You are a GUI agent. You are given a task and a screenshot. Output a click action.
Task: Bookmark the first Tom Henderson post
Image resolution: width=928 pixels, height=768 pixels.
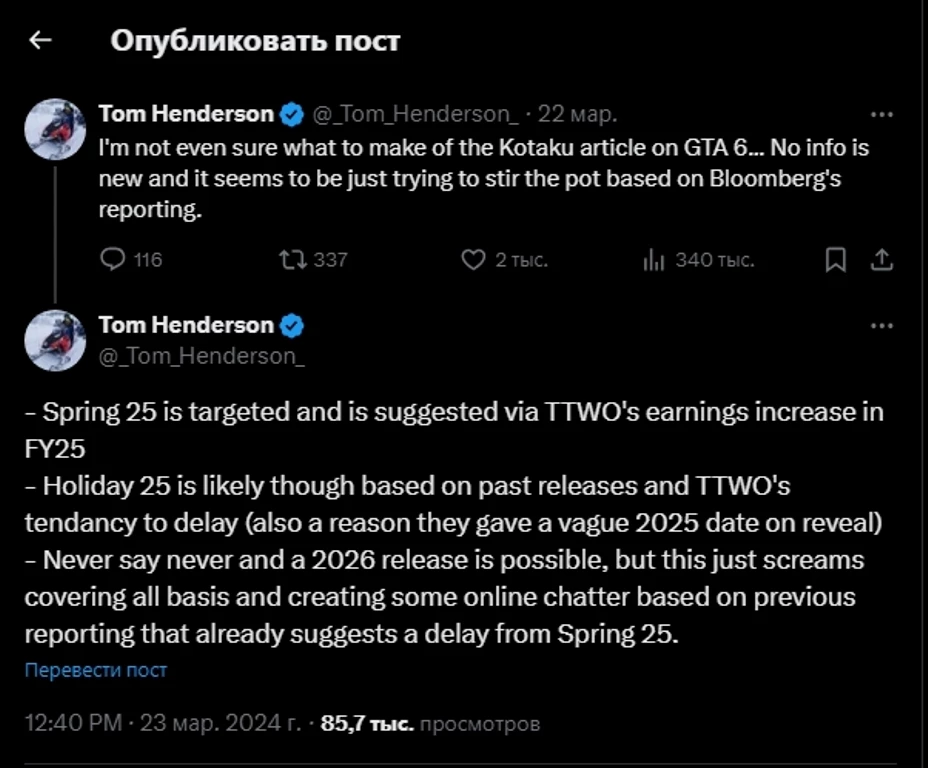tap(836, 260)
